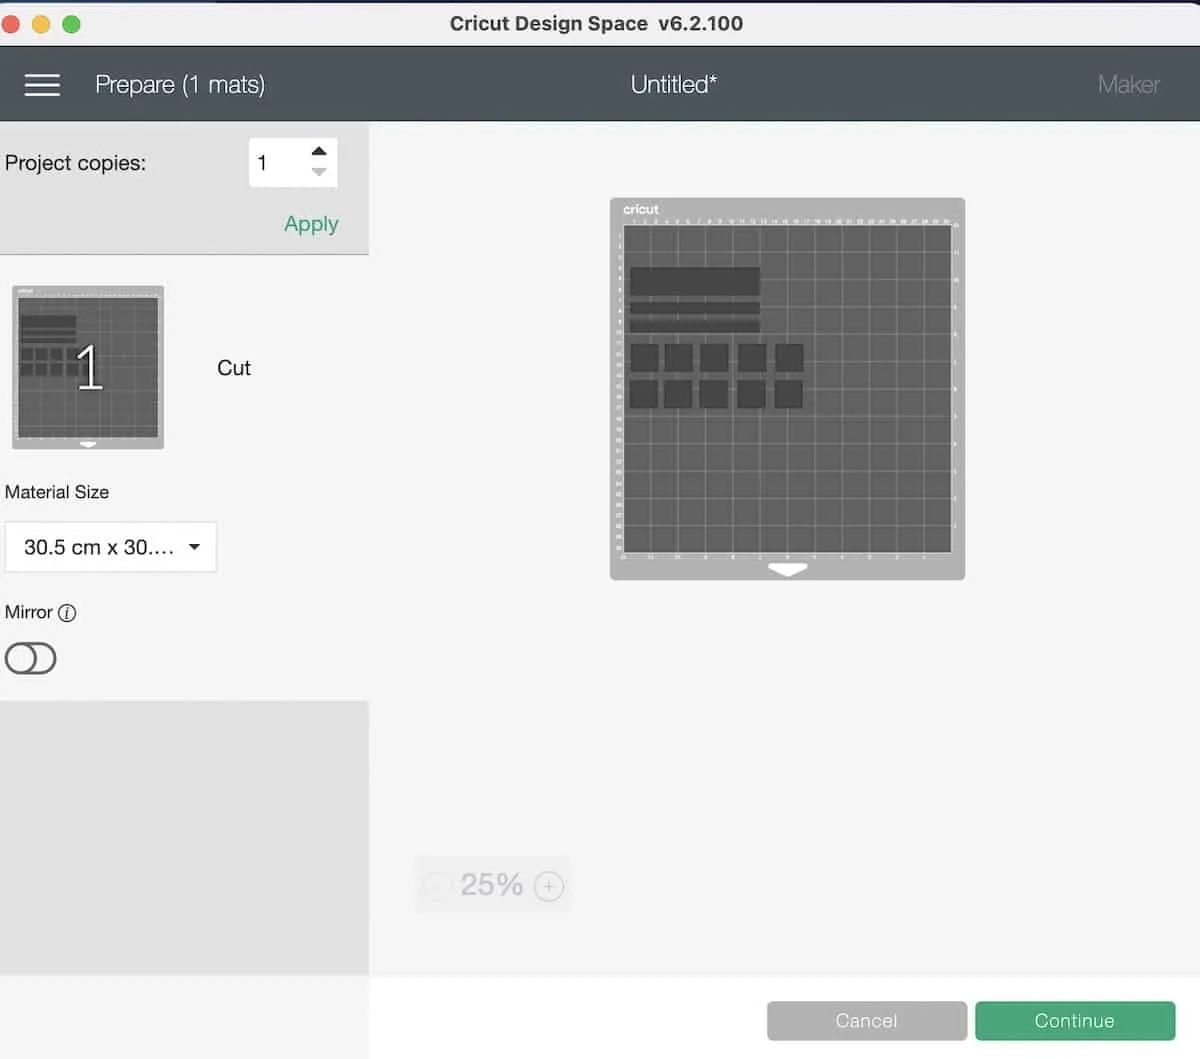Image resolution: width=1200 pixels, height=1059 pixels.
Task: Open the Material Size dropdown
Action: 110,547
